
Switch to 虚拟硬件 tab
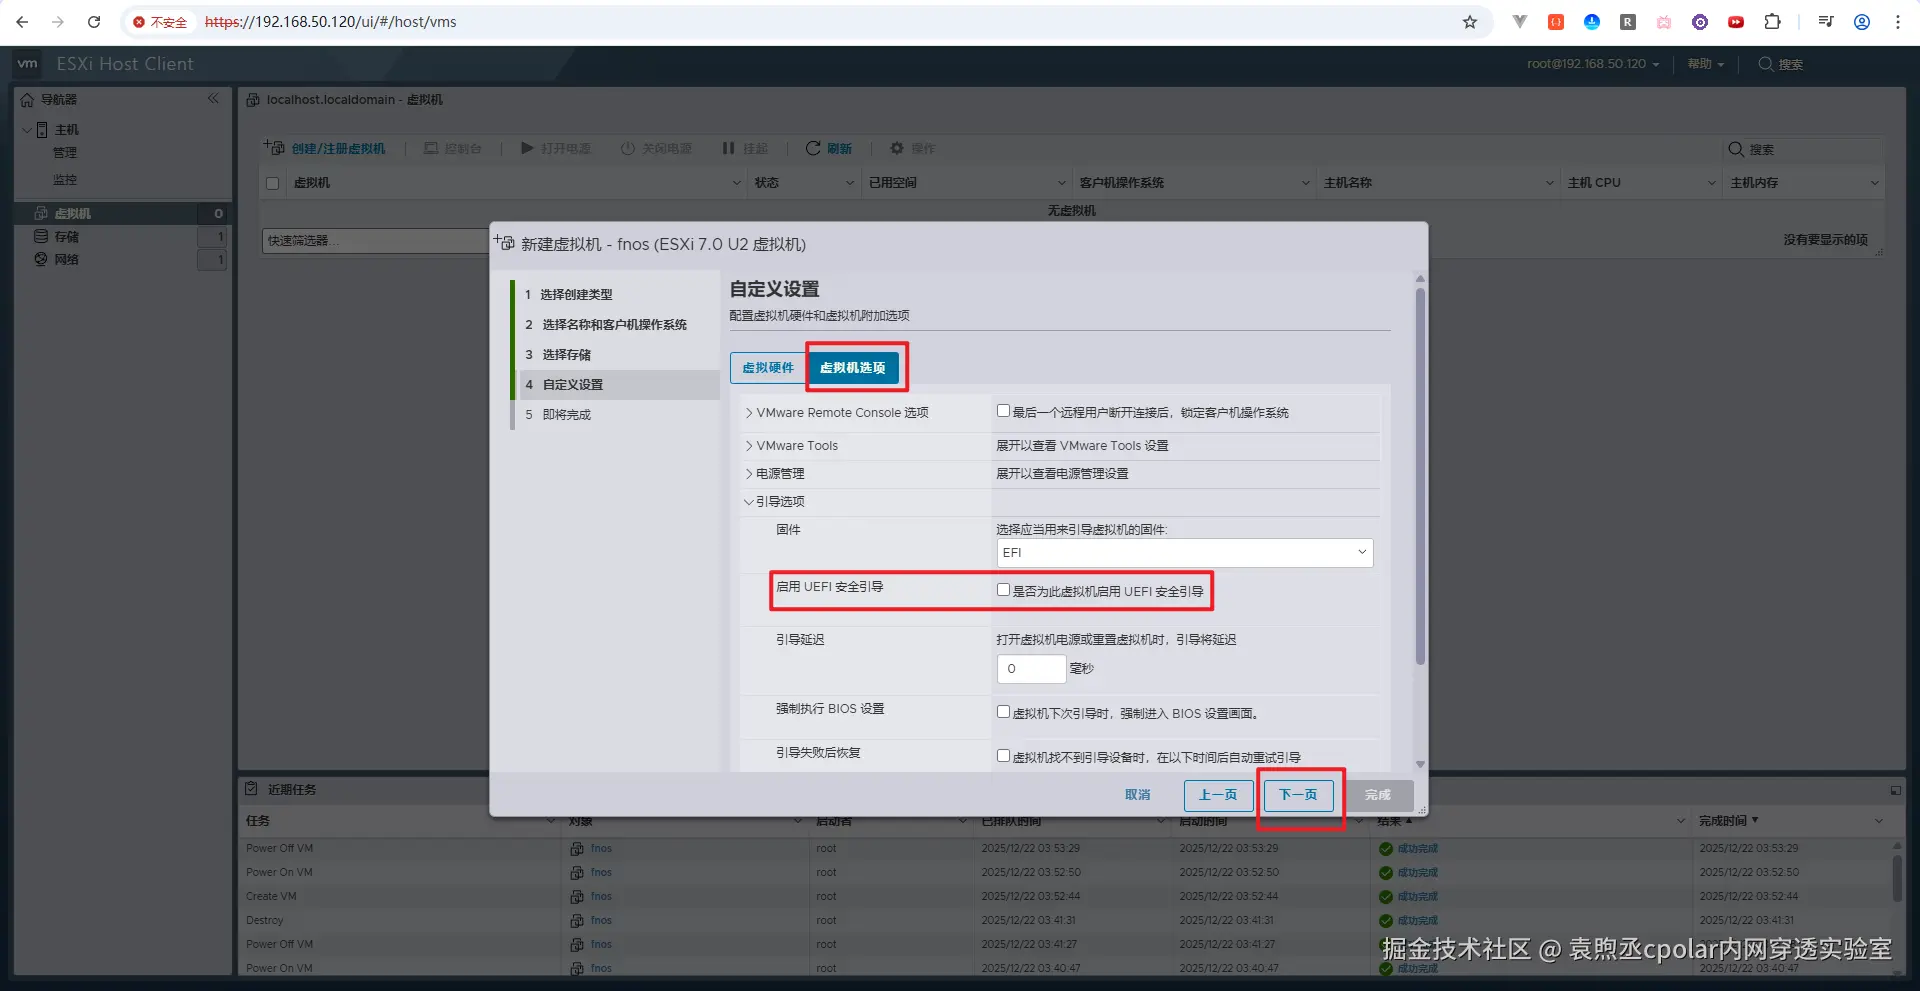[x=768, y=368]
